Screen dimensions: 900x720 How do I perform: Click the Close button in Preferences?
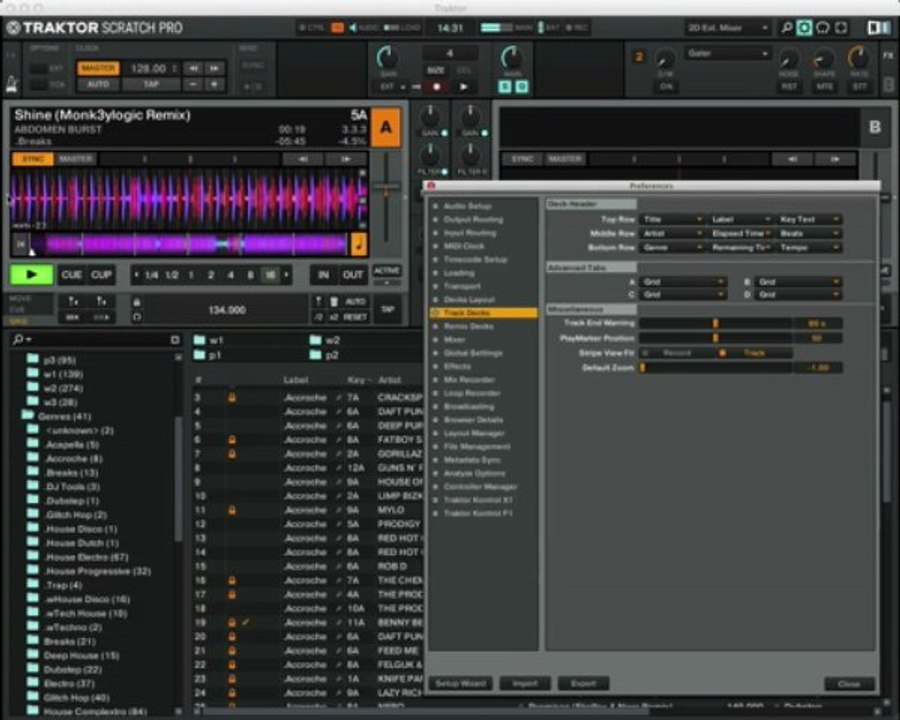pos(849,684)
